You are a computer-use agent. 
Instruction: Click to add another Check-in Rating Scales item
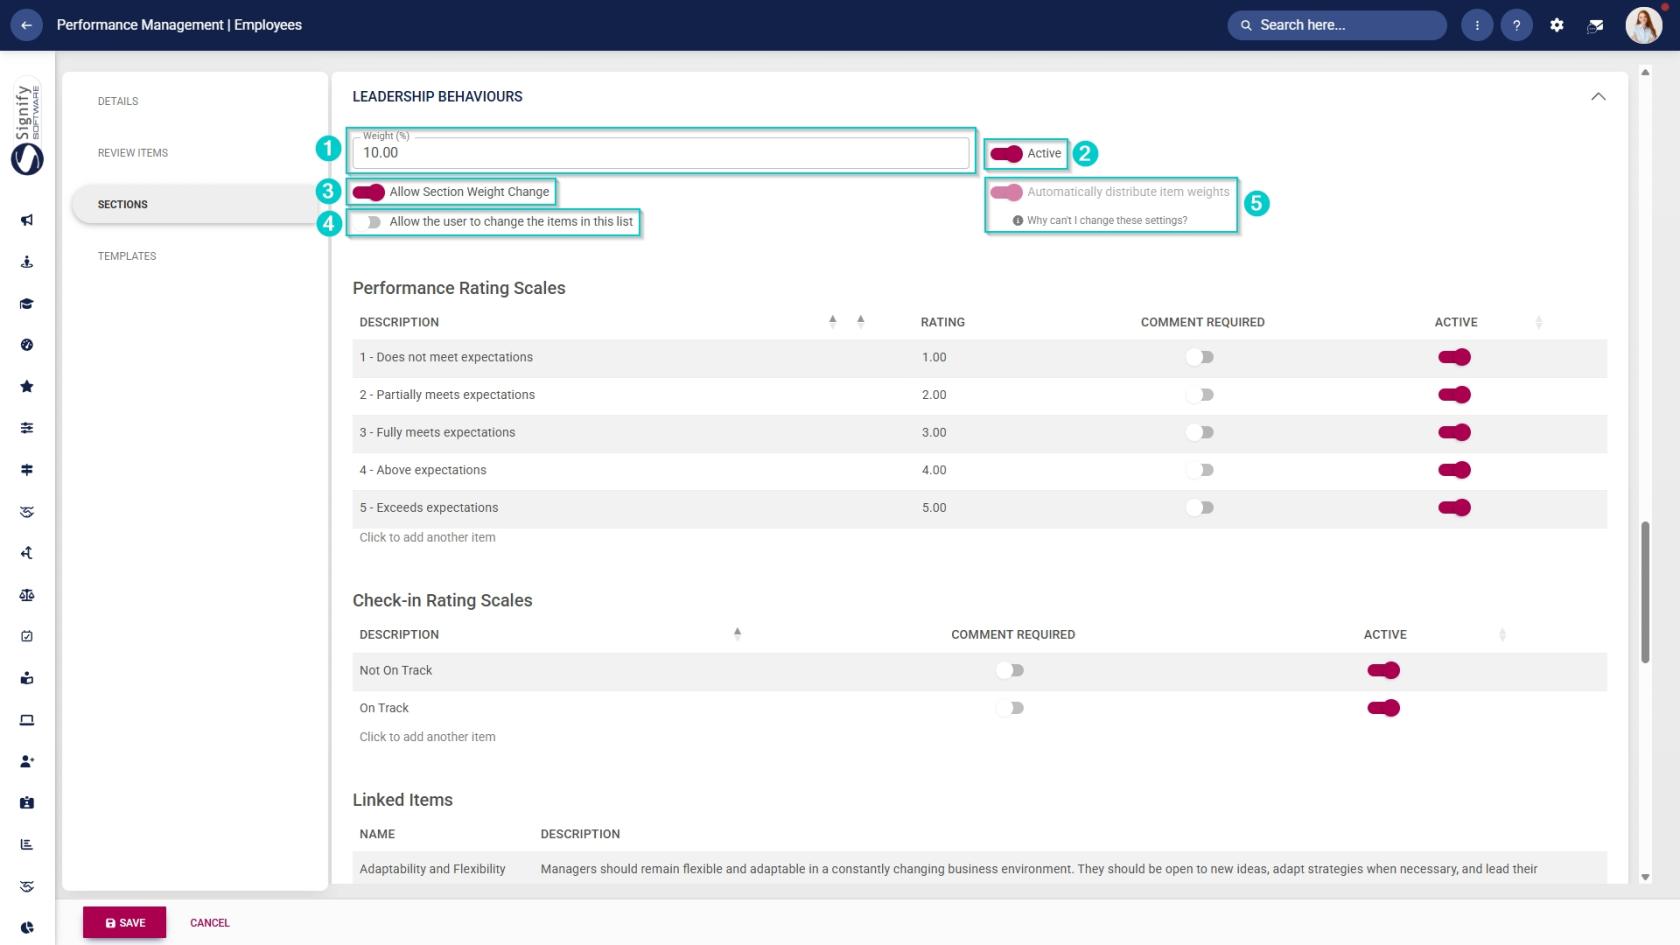428,737
